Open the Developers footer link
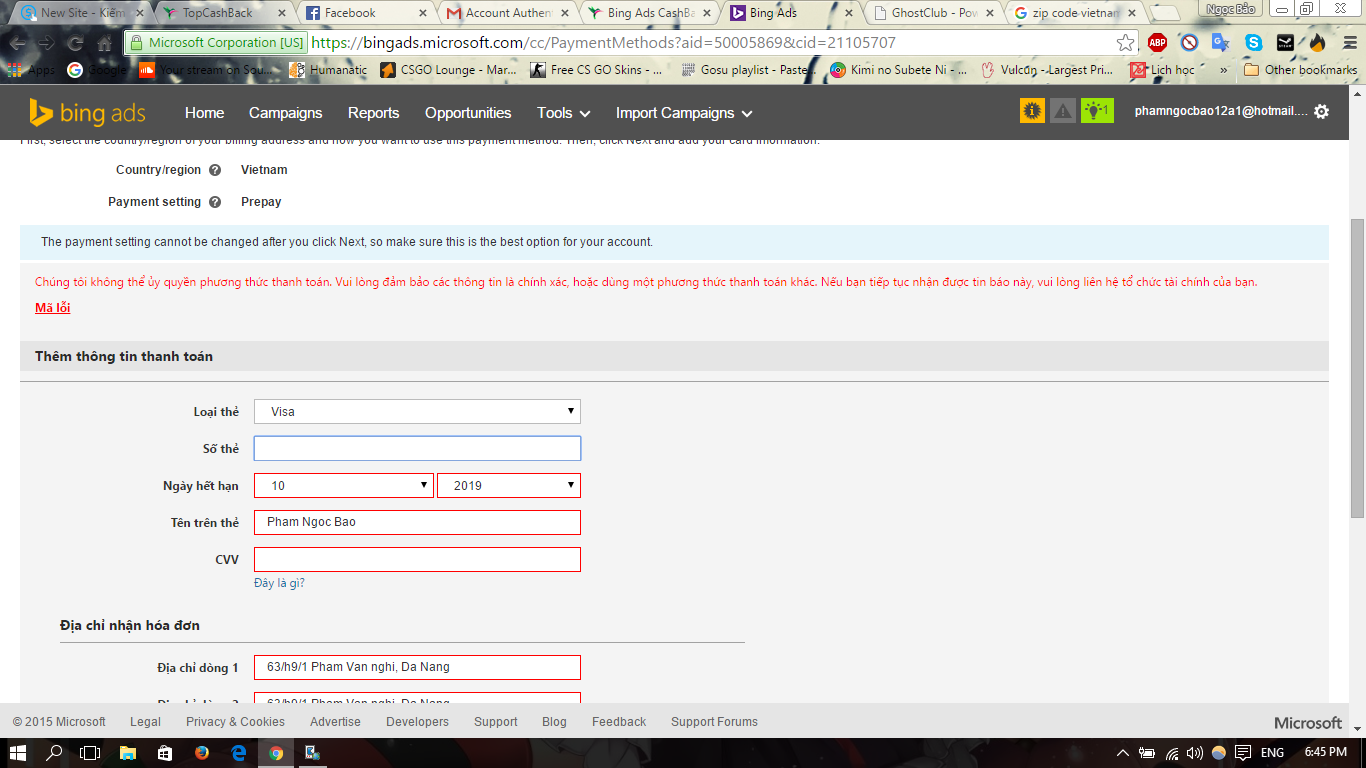The height and width of the screenshot is (768, 1366). 417,722
